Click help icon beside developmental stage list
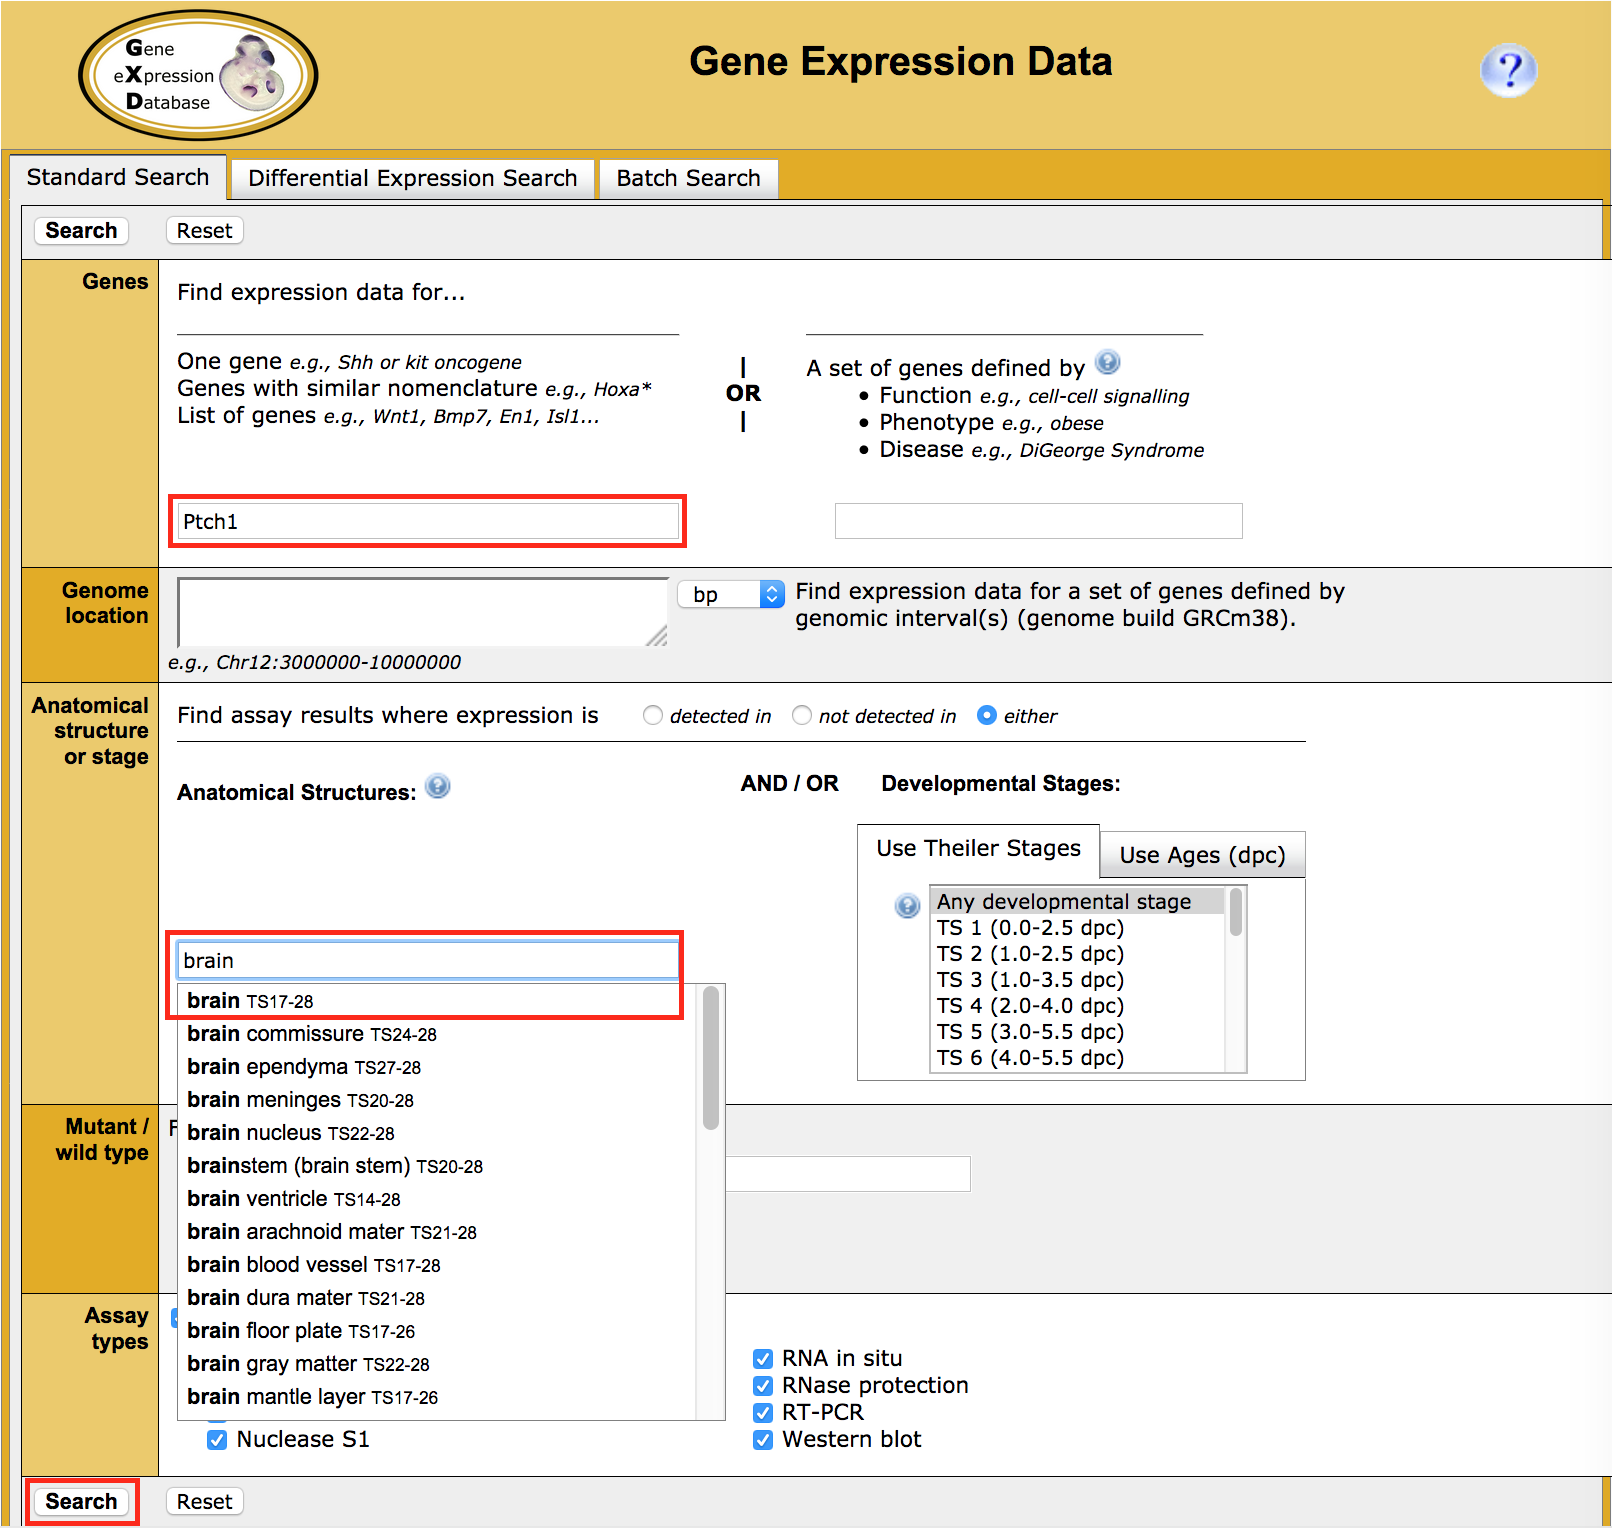 907,906
